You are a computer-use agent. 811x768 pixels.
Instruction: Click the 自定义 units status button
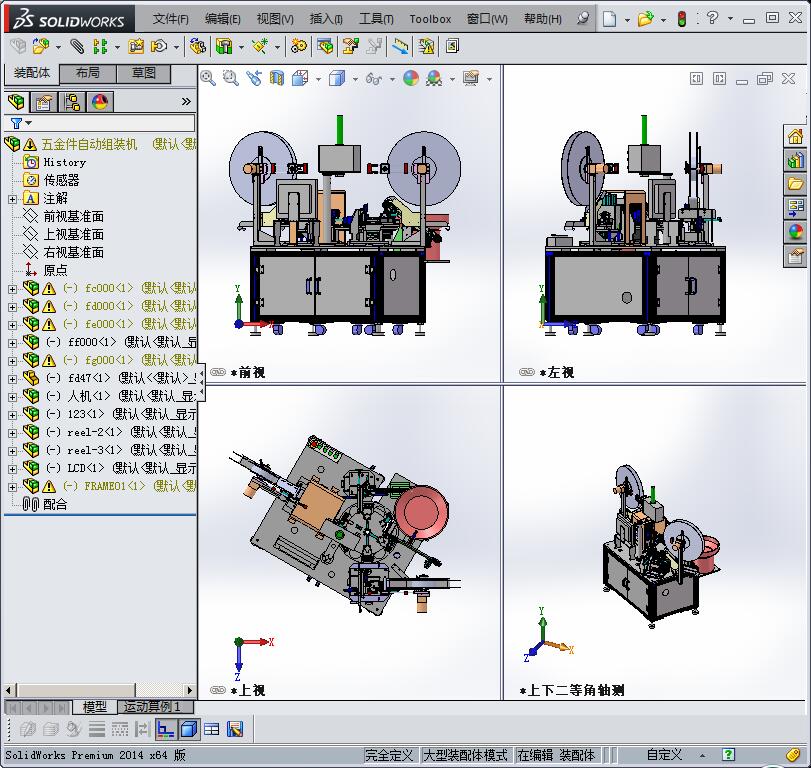665,755
